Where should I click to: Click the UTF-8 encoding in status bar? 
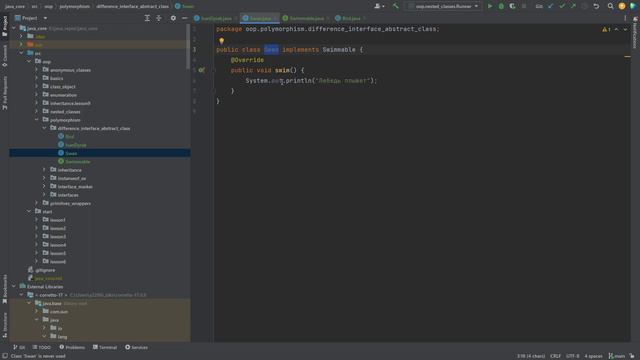tap(573, 356)
